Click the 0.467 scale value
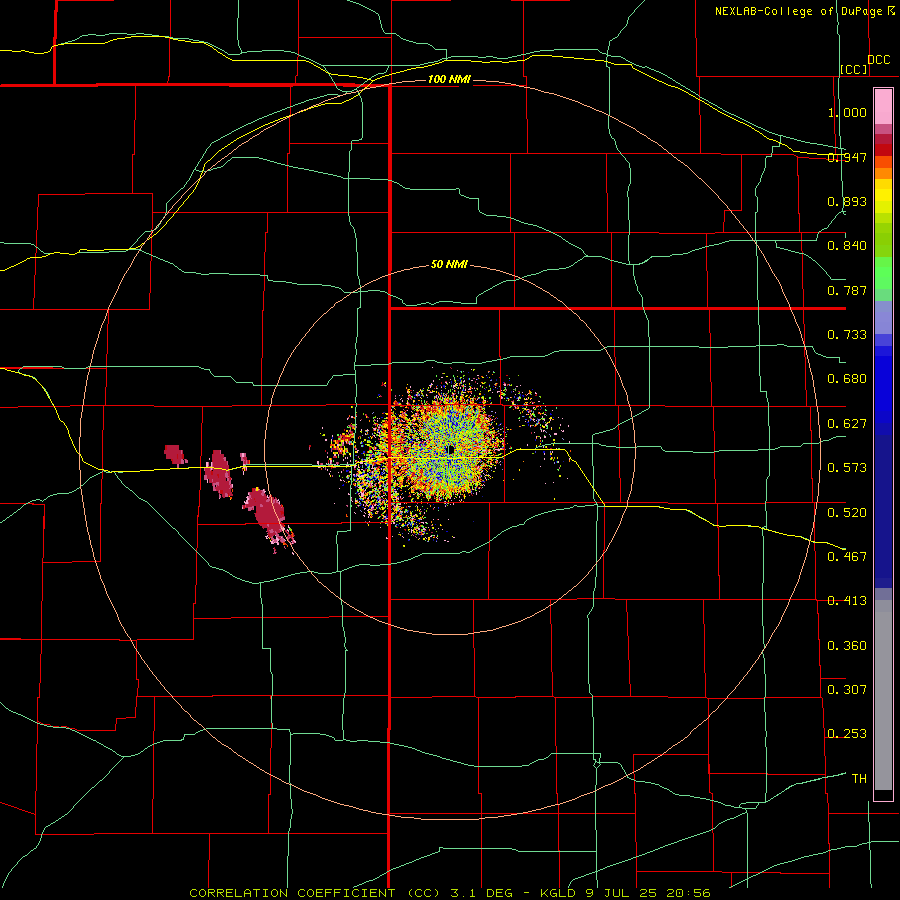 coord(847,557)
